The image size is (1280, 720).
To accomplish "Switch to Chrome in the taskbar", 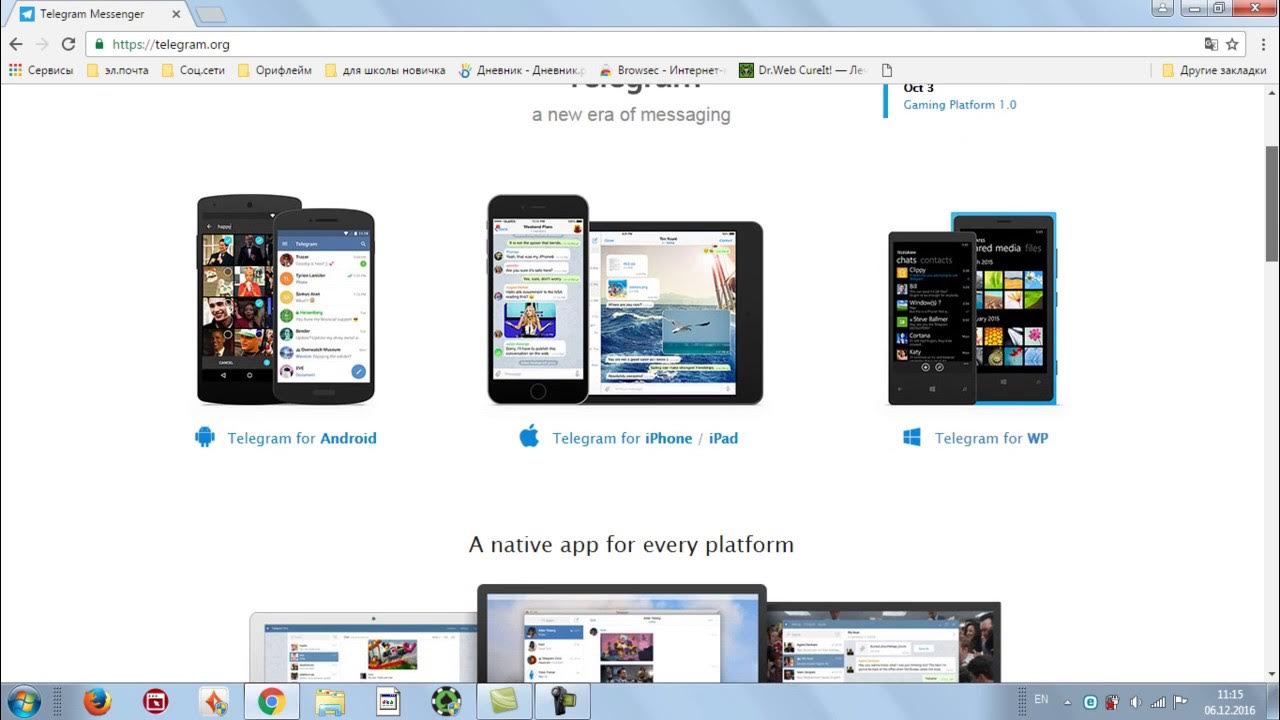I will [x=271, y=702].
